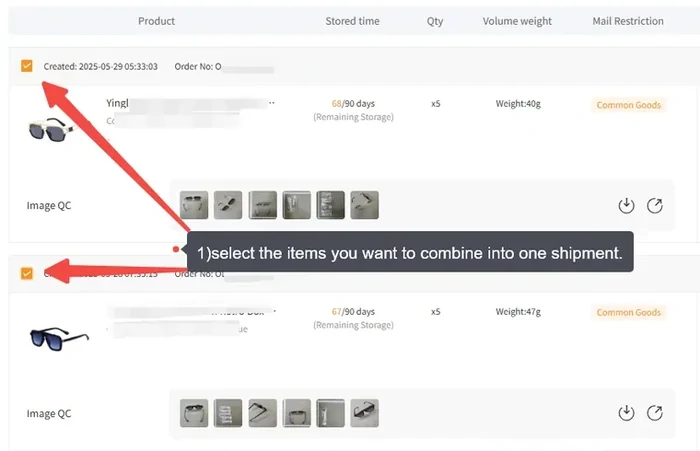Click x5 quantity of the 47g item
This screenshot has height=451, width=700.
click(436, 312)
